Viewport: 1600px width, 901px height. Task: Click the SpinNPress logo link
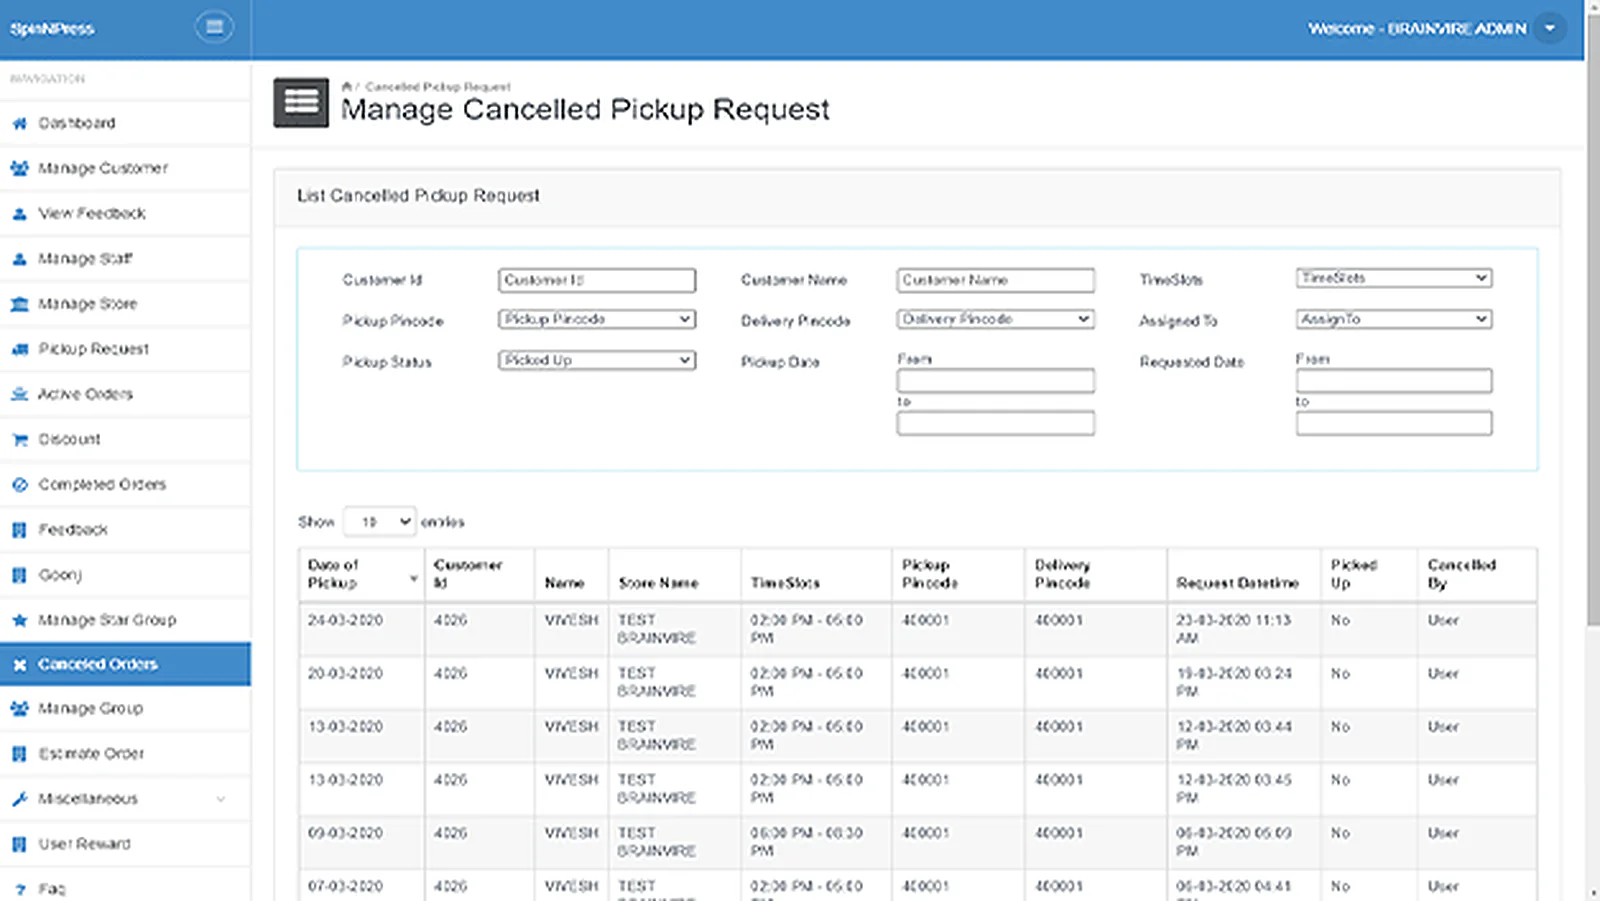point(52,29)
